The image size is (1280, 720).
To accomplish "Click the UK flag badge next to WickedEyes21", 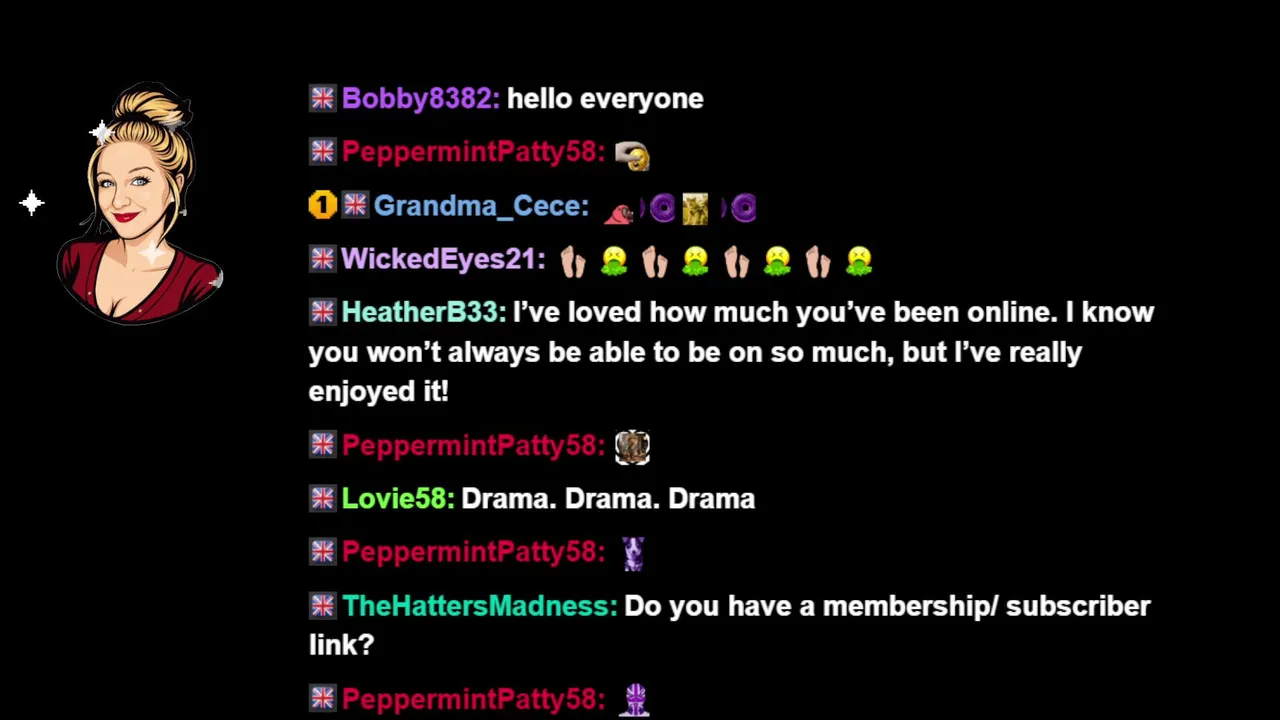I will [x=322, y=259].
